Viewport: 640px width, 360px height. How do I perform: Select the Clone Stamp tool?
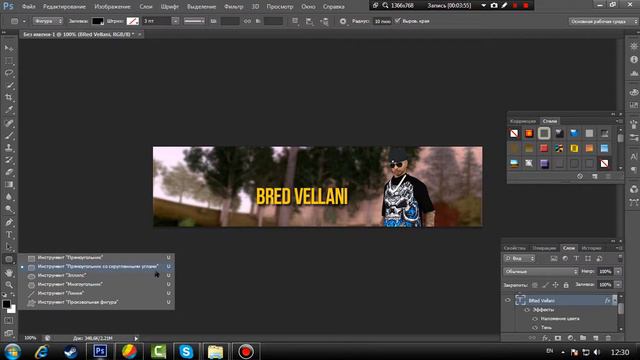(9, 147)
